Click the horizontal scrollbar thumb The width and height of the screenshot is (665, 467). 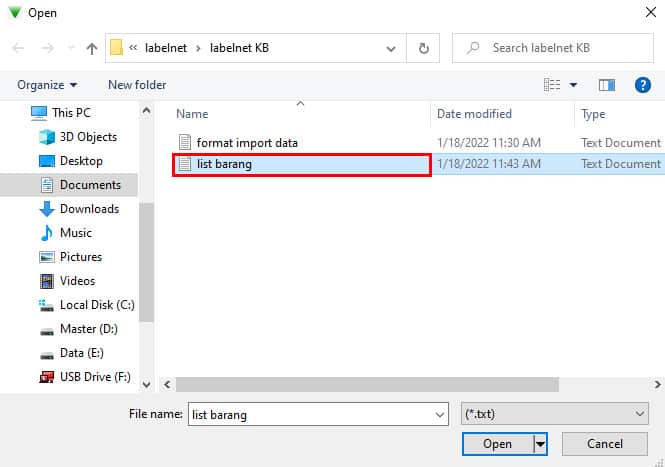367,385
